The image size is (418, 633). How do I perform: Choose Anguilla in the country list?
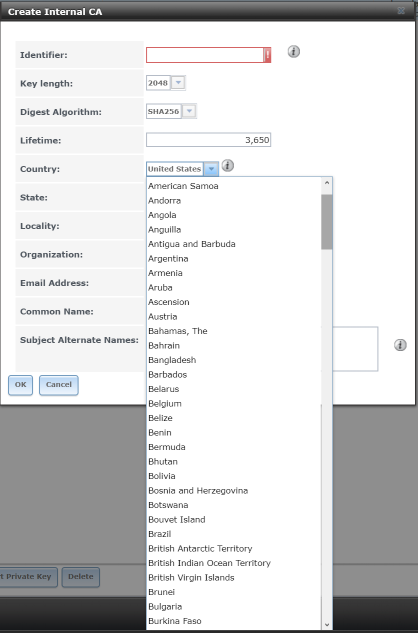(234, 230)
